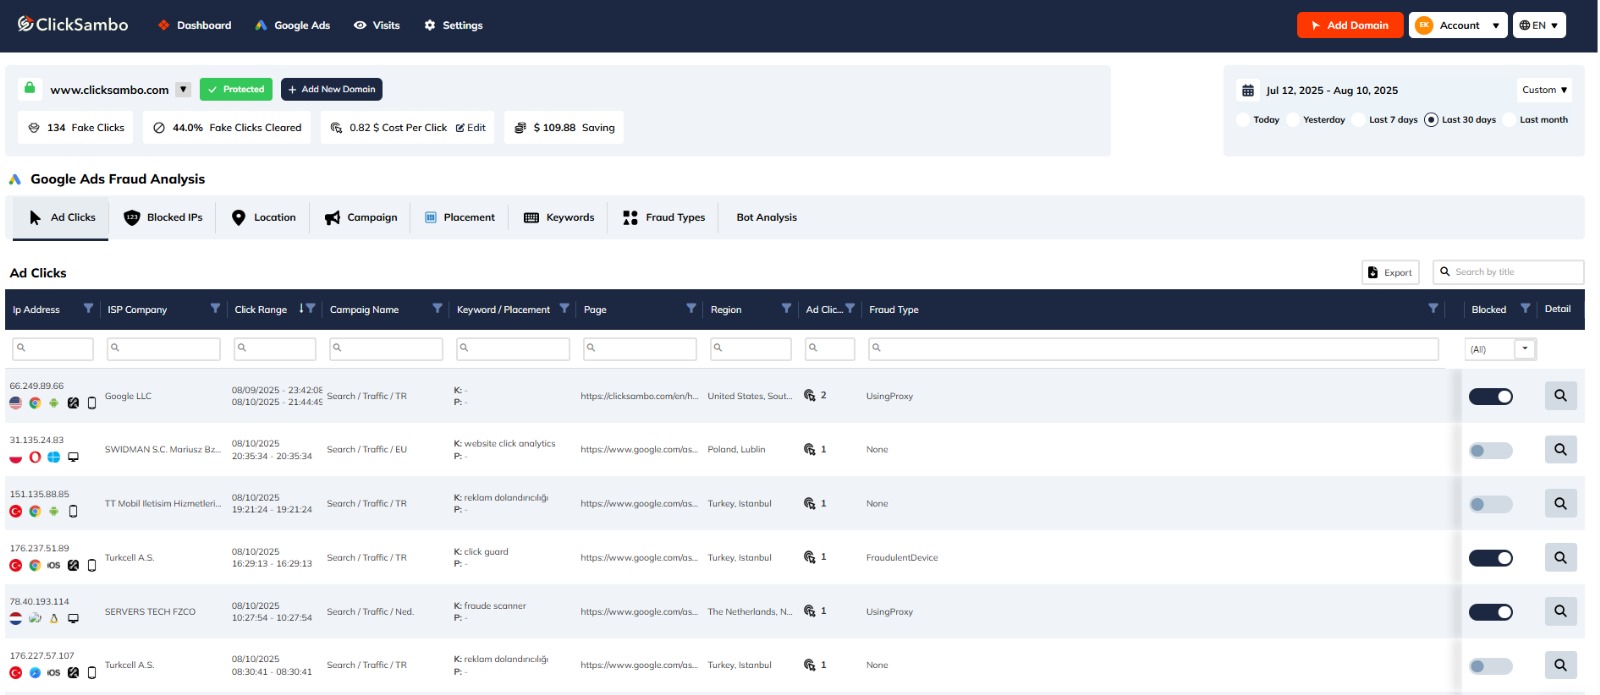Viewport: 1600px width, 695px height.
Task: Click the sort icon on Click Range column
Action: click(301, 309)
